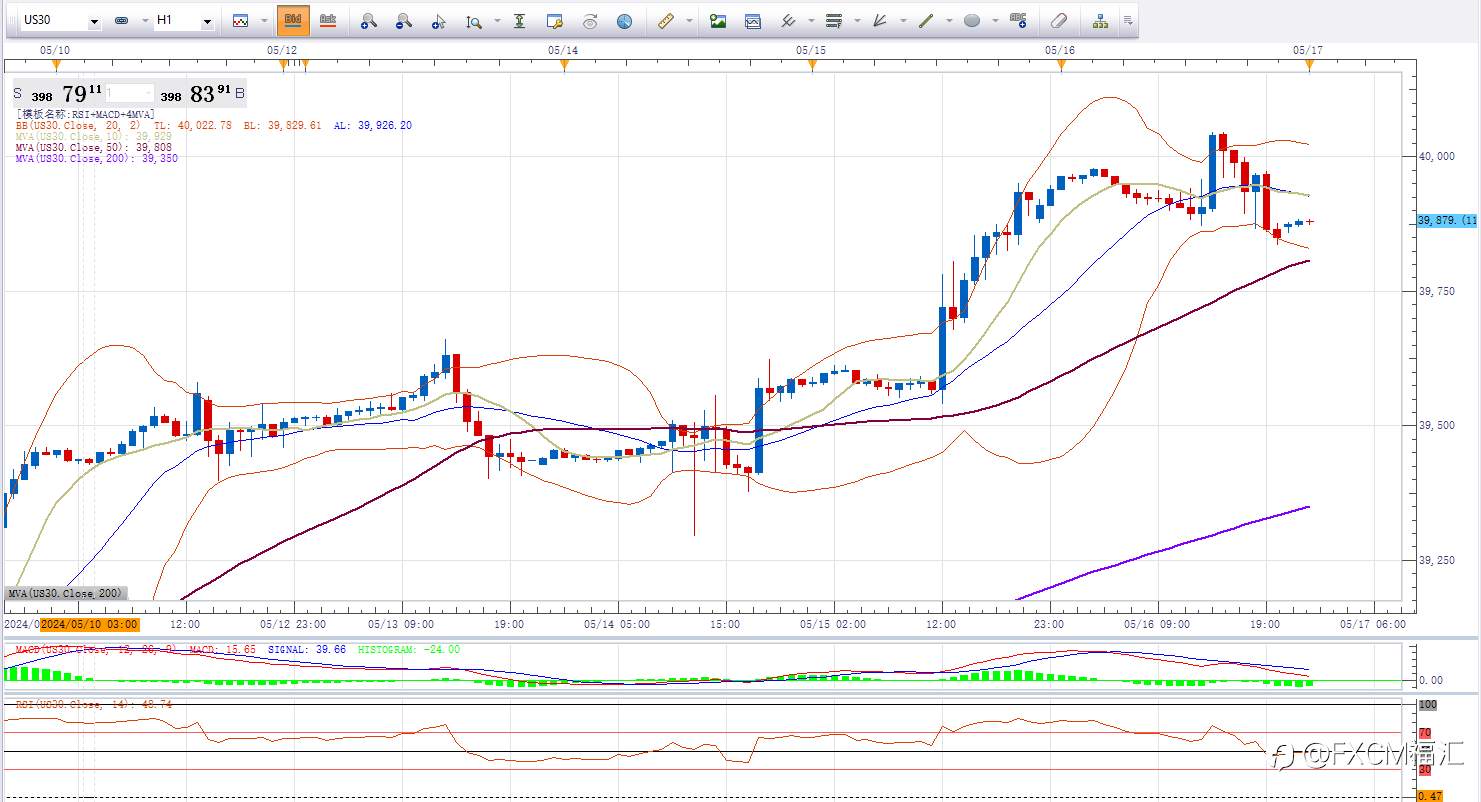
Task: Click the sell price 398 79
Action: pos(67,94)
